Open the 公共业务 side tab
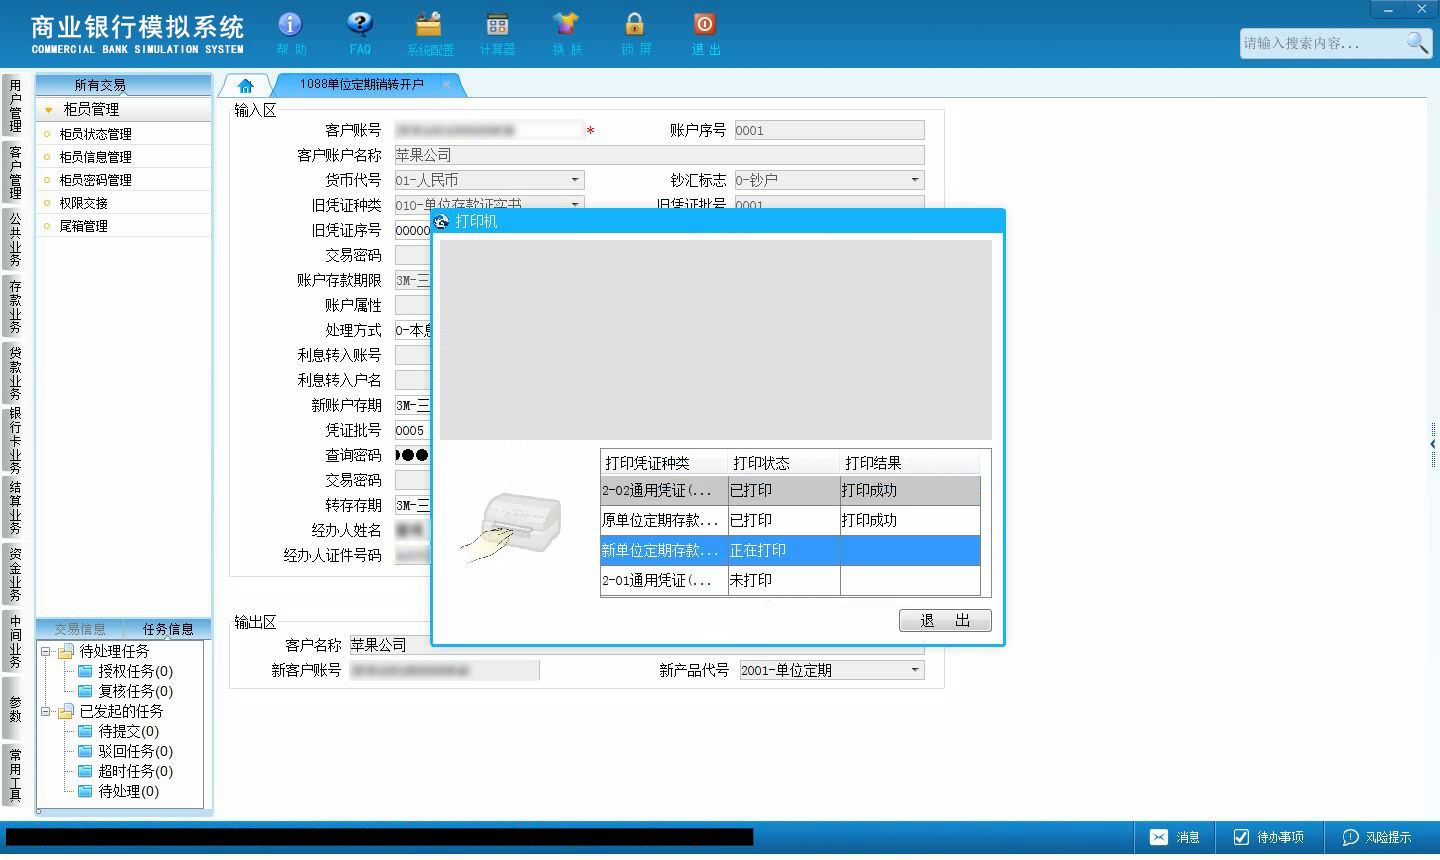 coord(14,239)
